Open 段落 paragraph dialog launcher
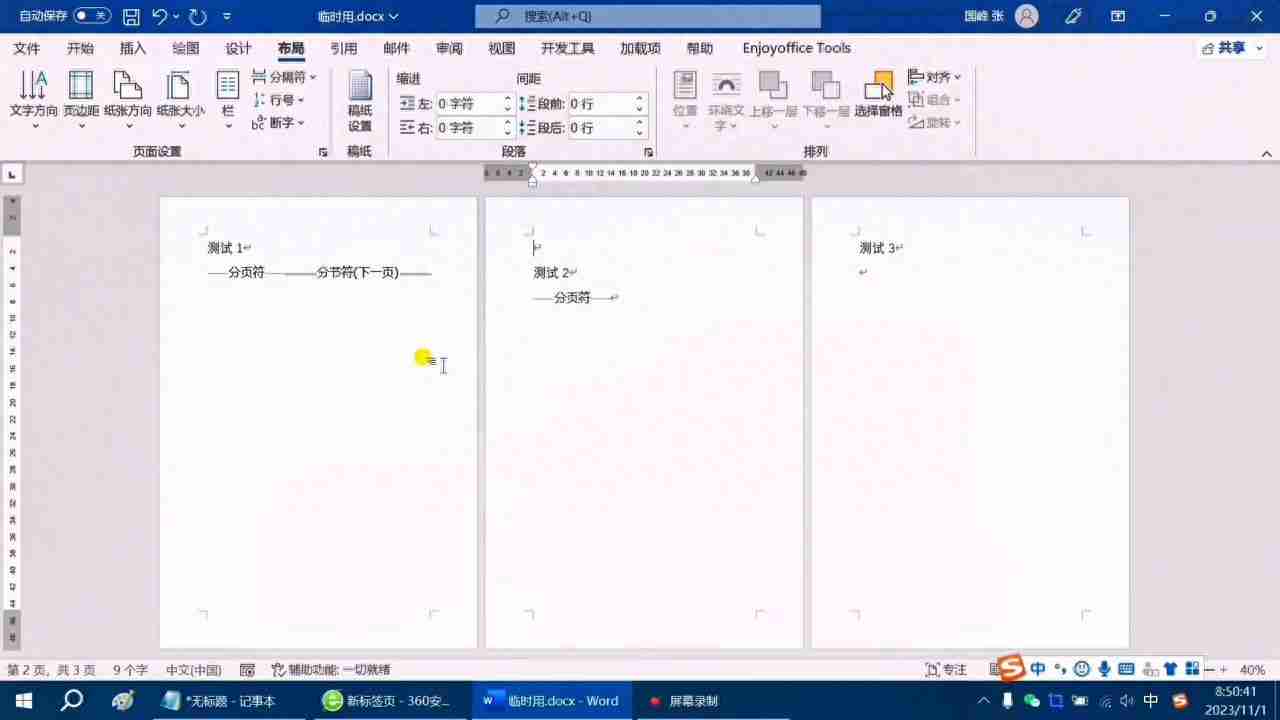Viewport: 1280px width, 720px height. click(x=648, y=152)
